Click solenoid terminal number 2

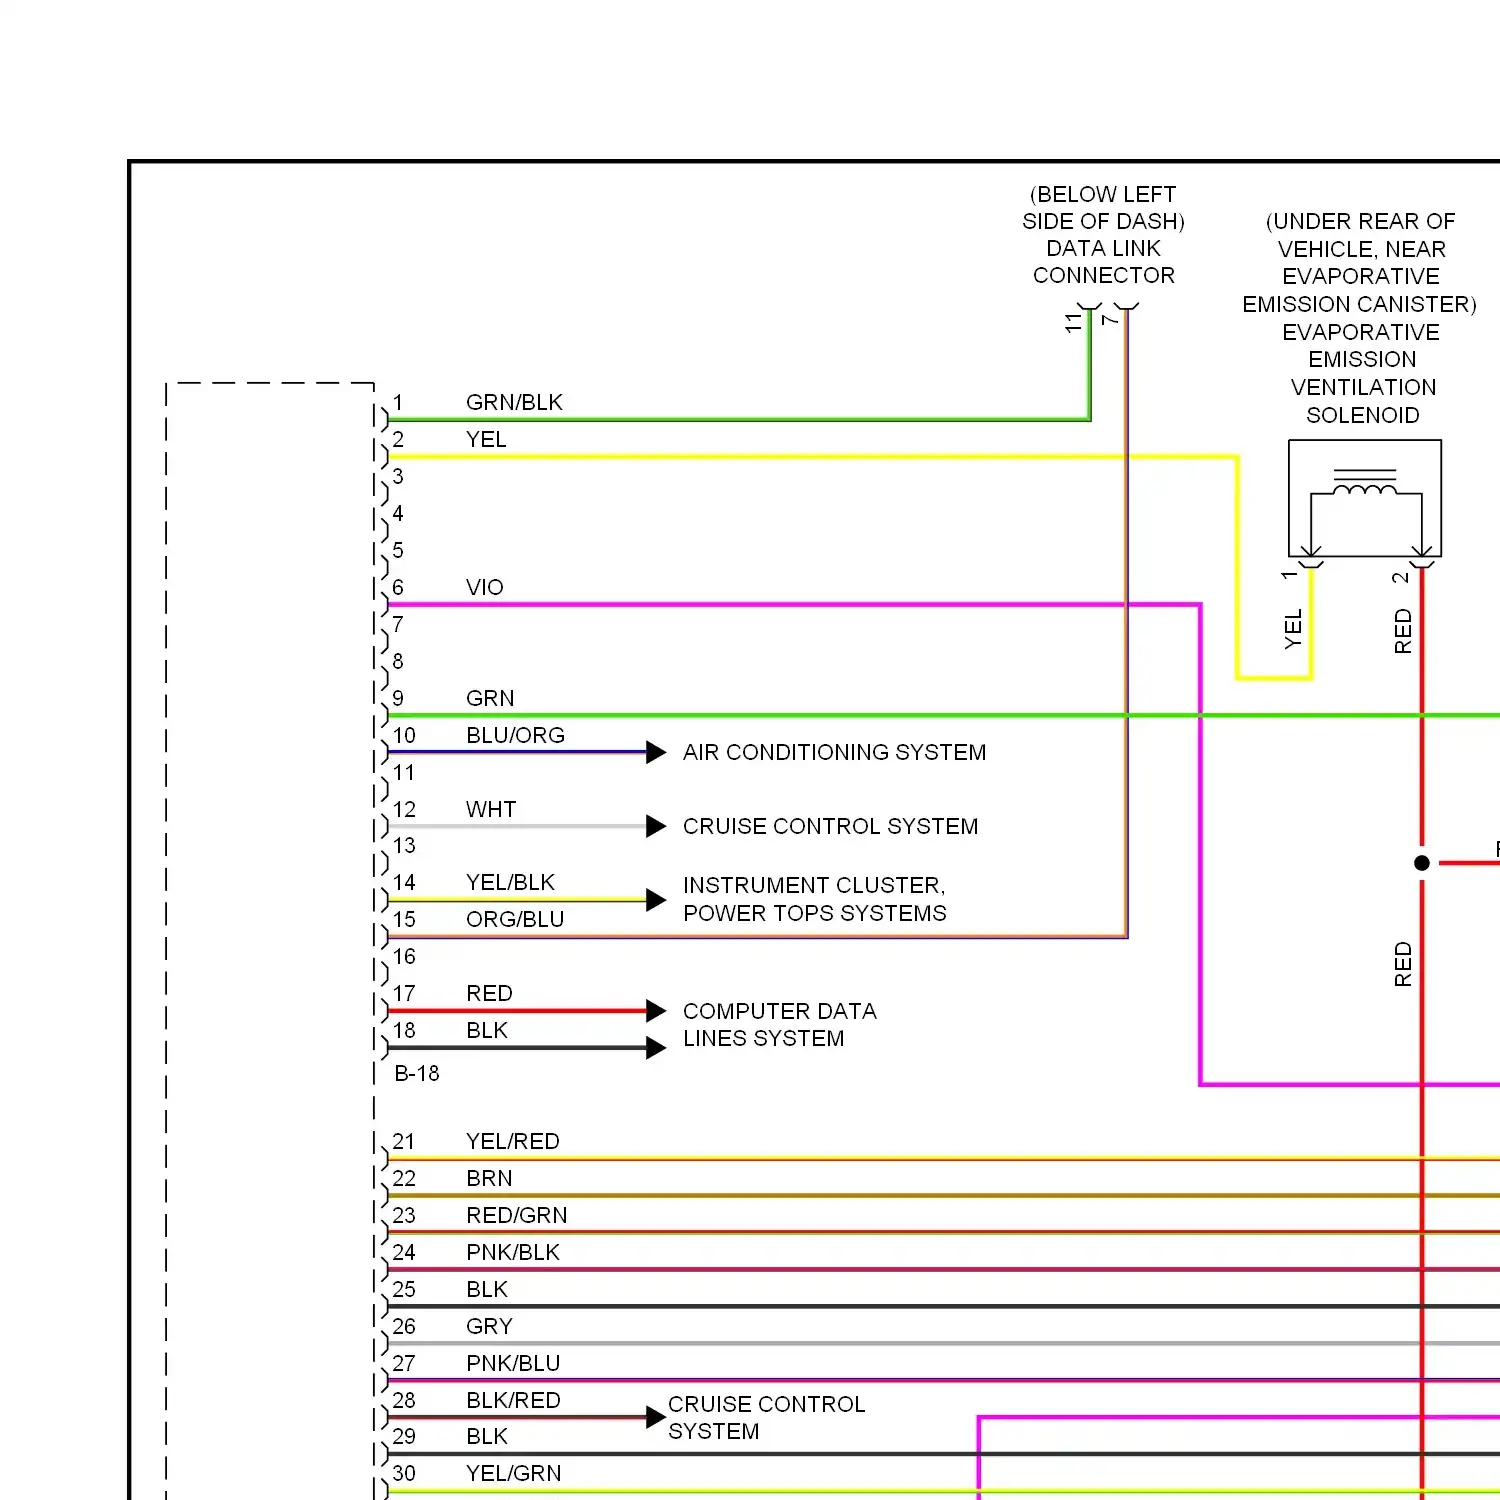point(1400,577)
